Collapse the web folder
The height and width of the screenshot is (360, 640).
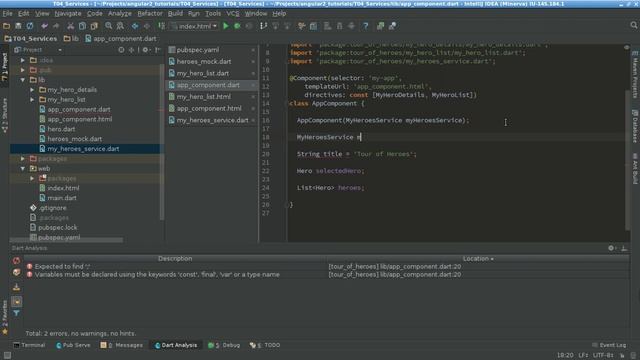[23, 168]
